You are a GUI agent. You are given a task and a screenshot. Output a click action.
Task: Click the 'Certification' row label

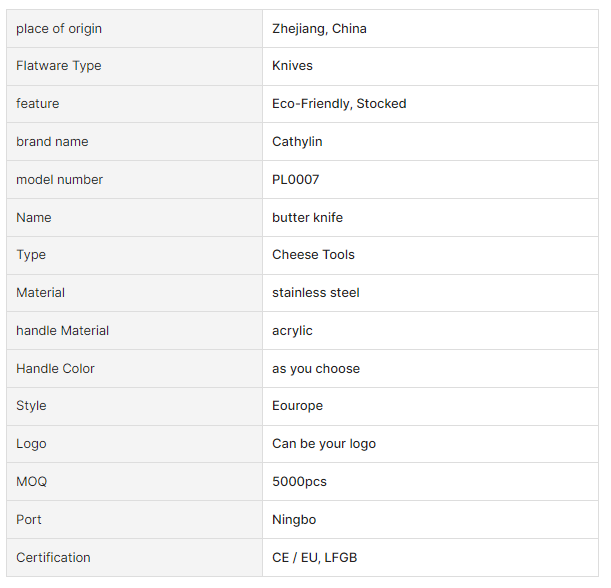coord(53,558)
